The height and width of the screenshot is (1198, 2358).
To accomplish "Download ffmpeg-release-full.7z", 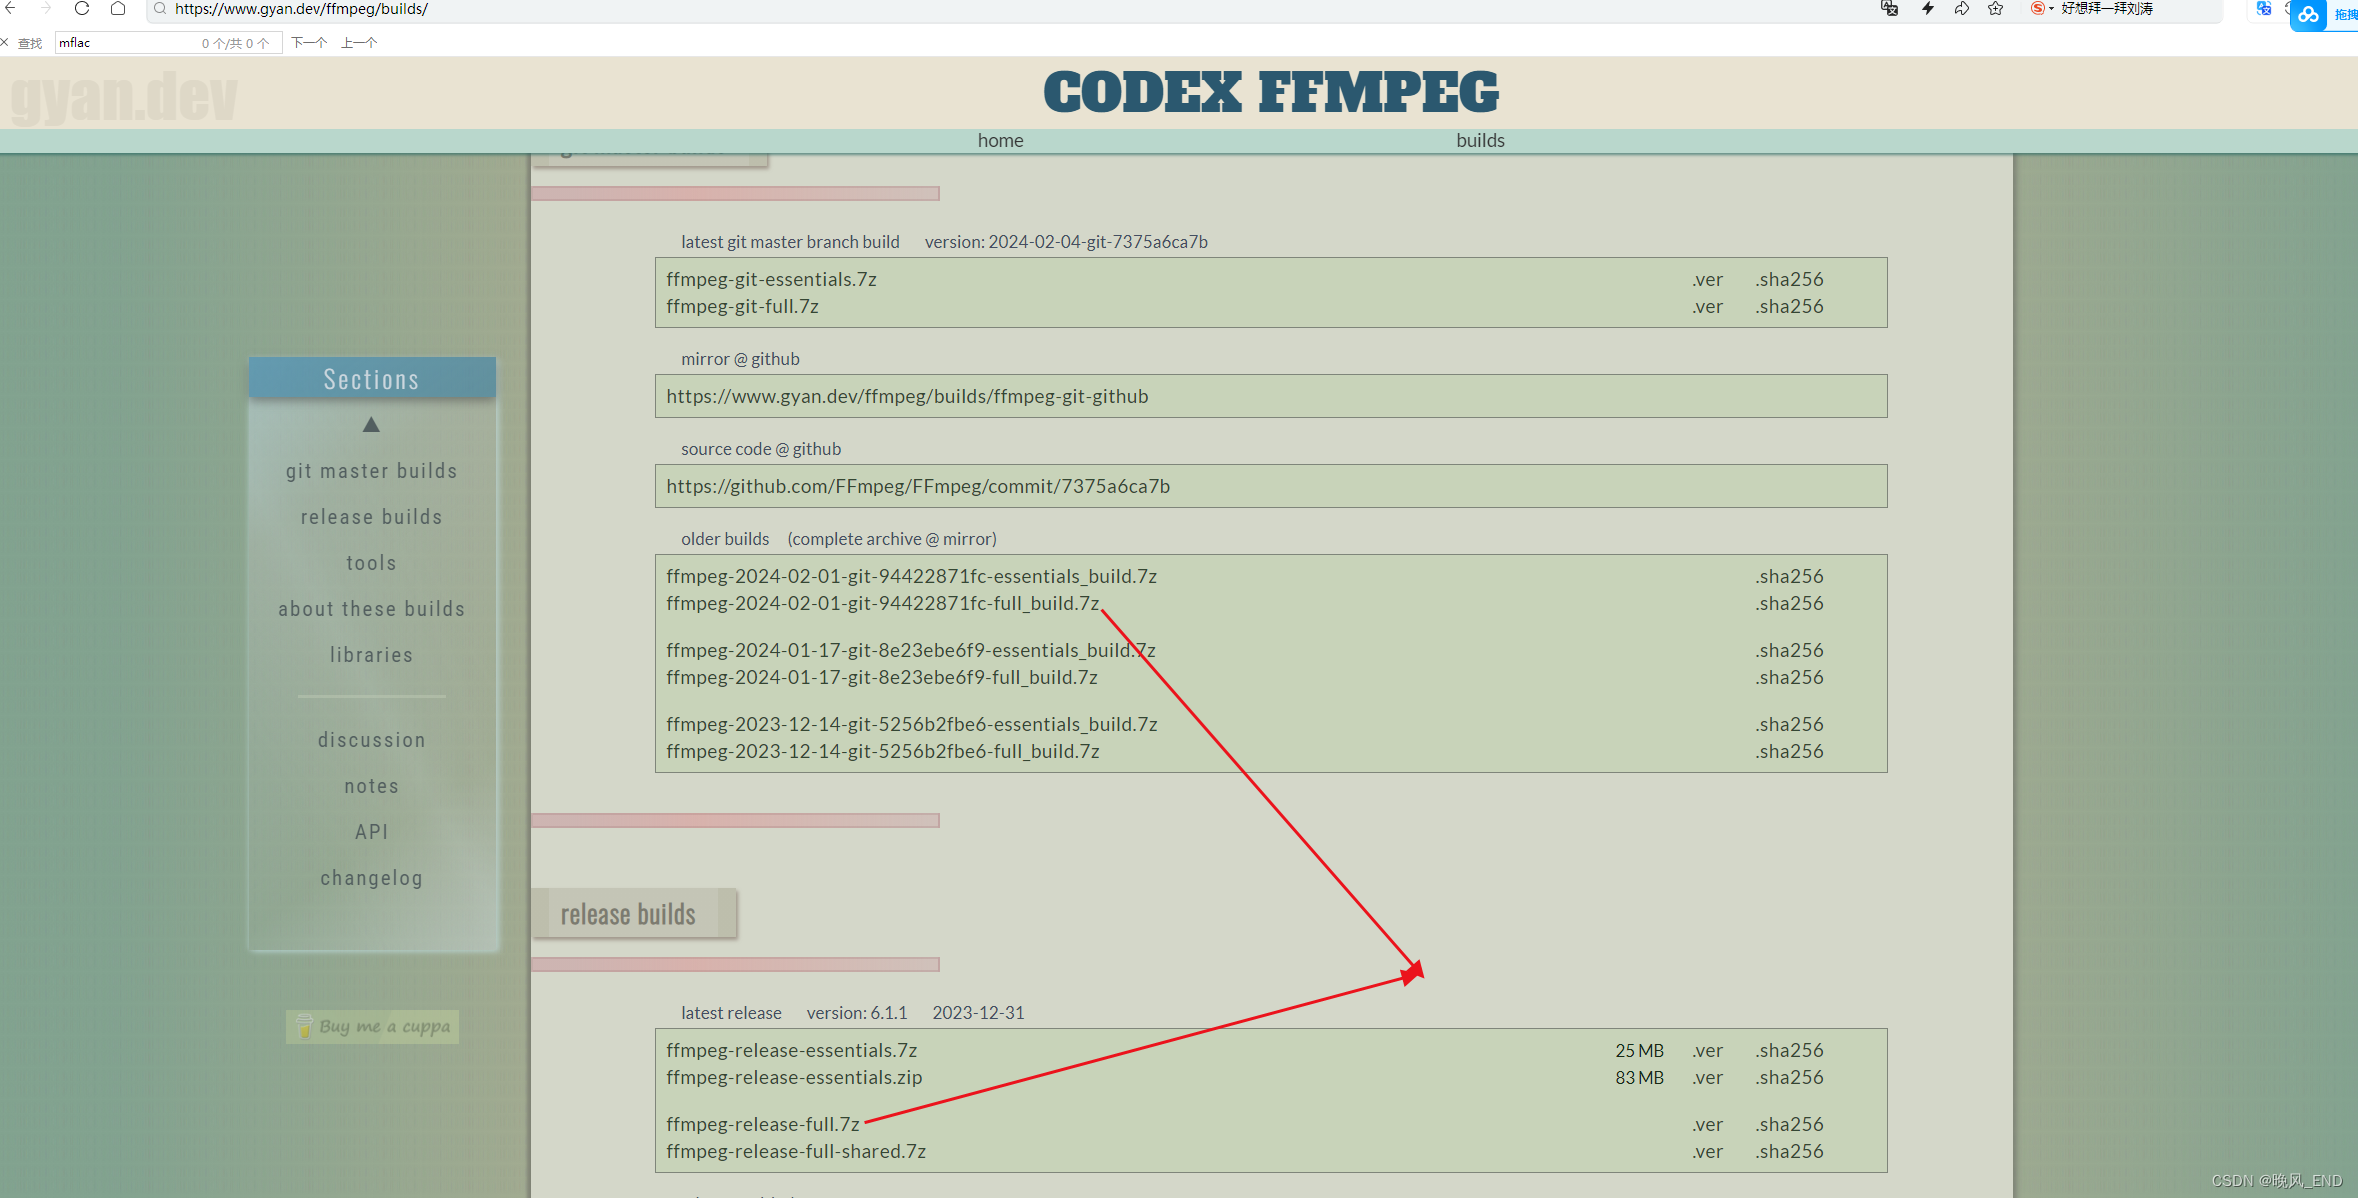I will coord(763,1124).
